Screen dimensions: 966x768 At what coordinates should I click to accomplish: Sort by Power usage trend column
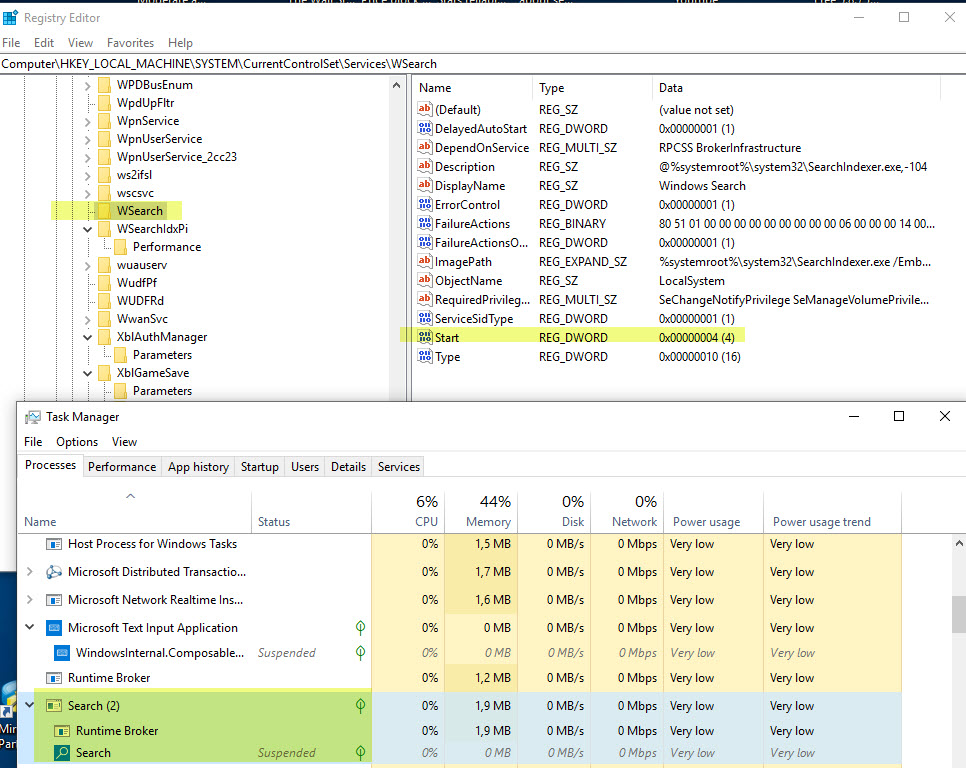[x=832, y=512]
